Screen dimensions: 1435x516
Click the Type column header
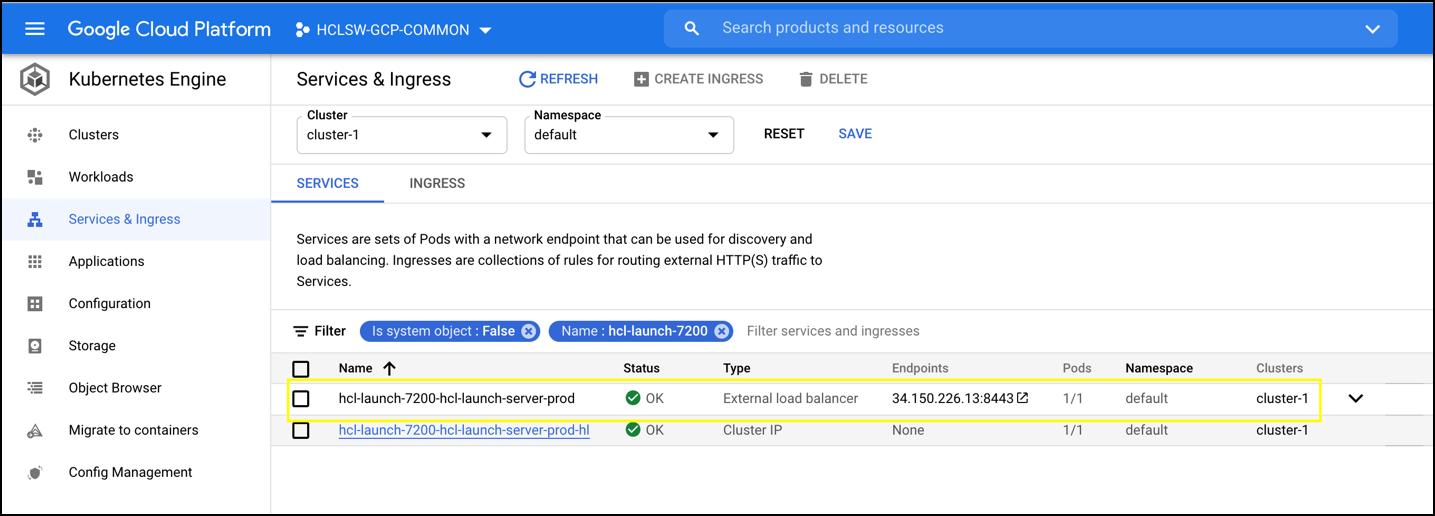tap(737, 368)
